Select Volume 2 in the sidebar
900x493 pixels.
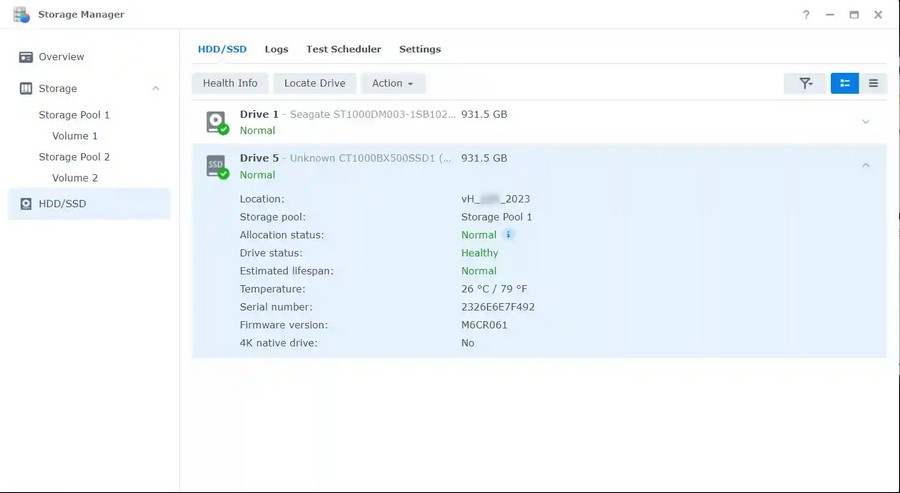pos(75,178)
